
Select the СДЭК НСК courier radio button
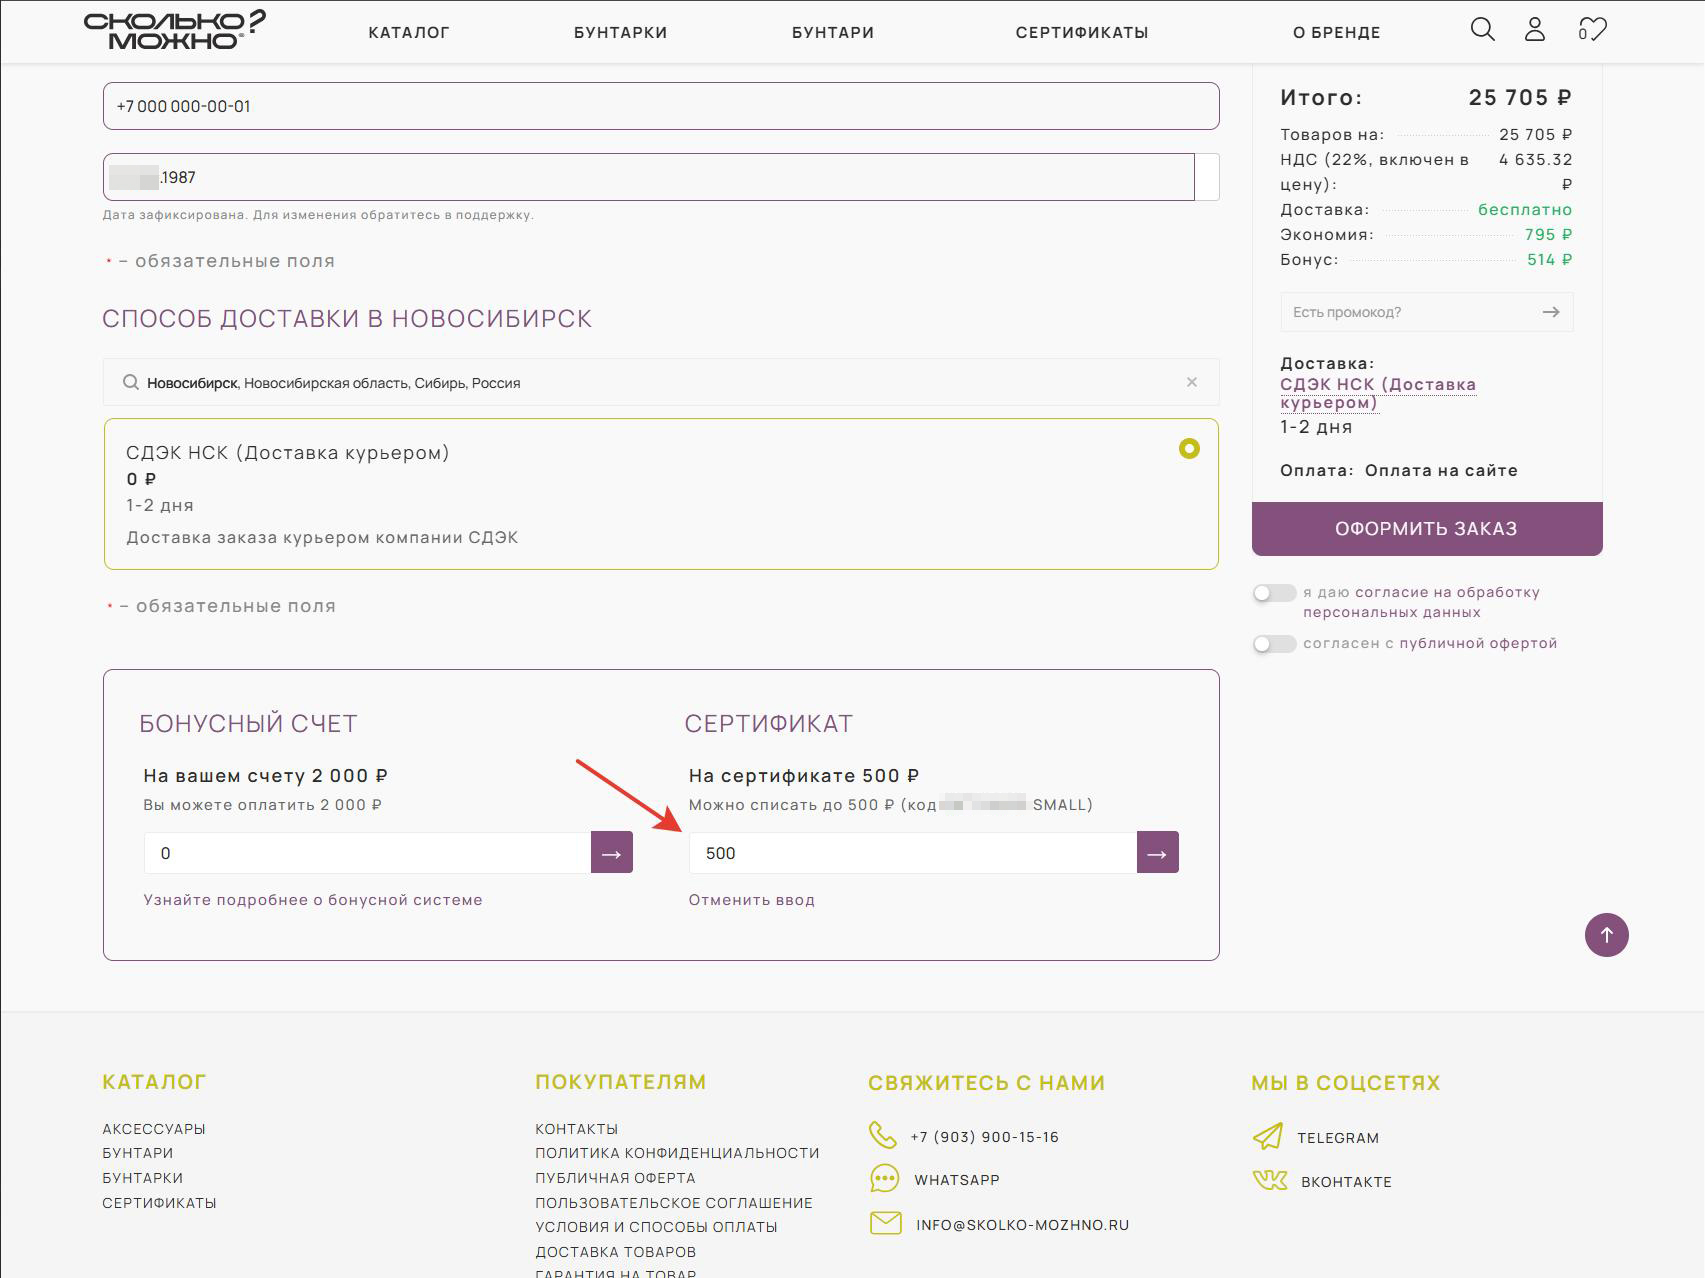(1189, 449)
